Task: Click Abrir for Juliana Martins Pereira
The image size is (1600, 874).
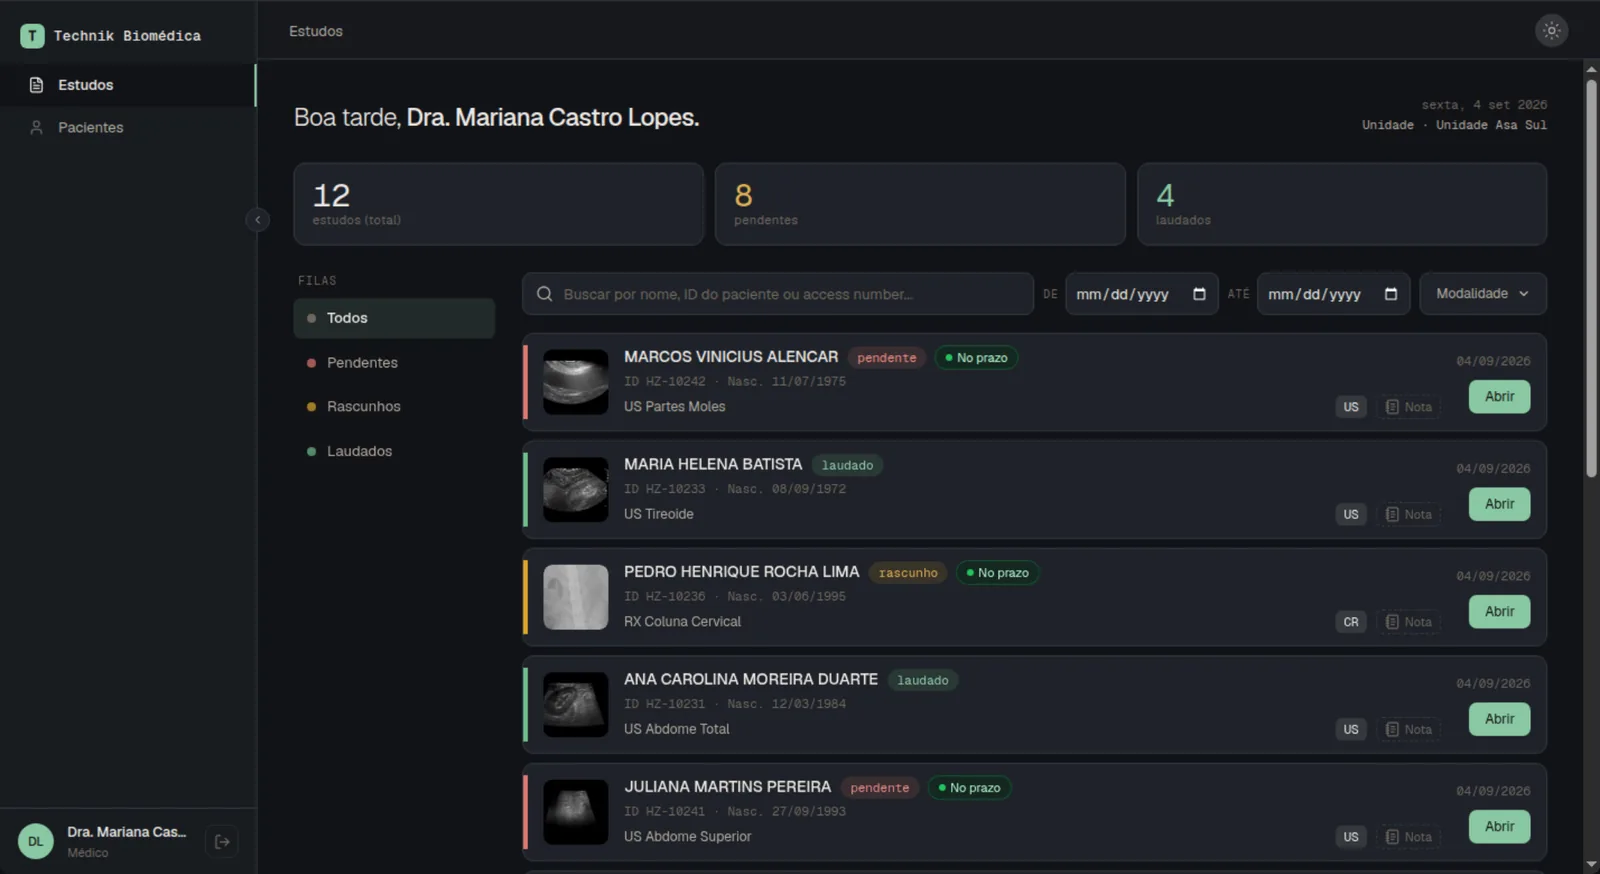Action: tap(1499, 827)
